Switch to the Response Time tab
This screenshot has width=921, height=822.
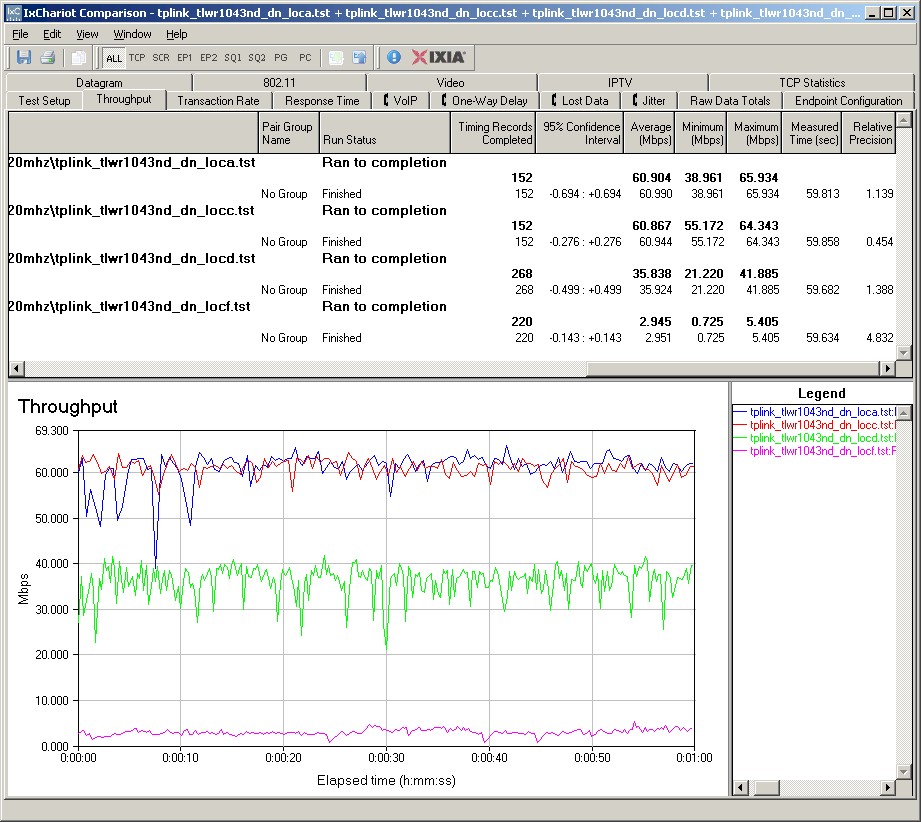(322, 100)
